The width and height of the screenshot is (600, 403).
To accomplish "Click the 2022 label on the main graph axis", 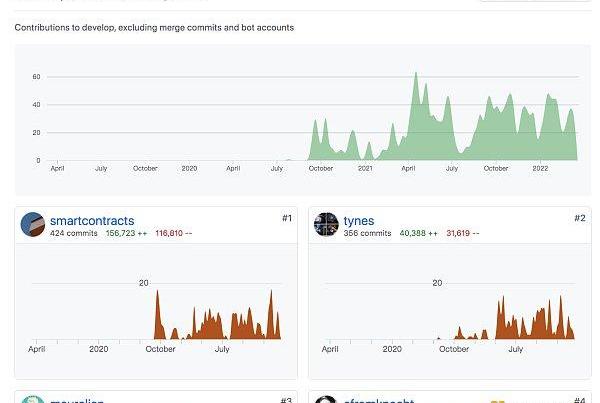I will [541, 169].
